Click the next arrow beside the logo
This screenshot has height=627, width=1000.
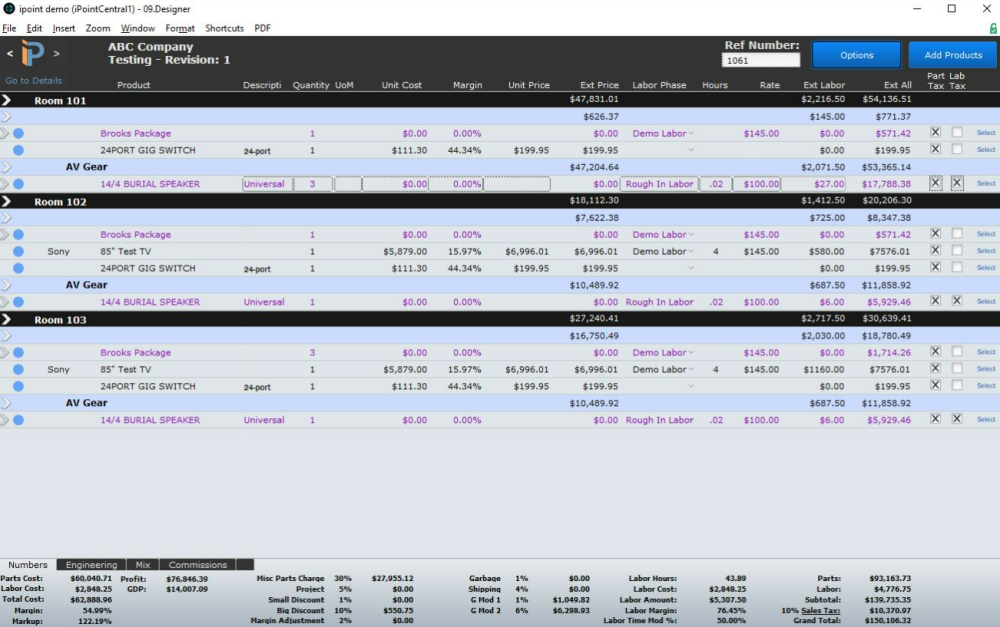click(x=56, y=54)
